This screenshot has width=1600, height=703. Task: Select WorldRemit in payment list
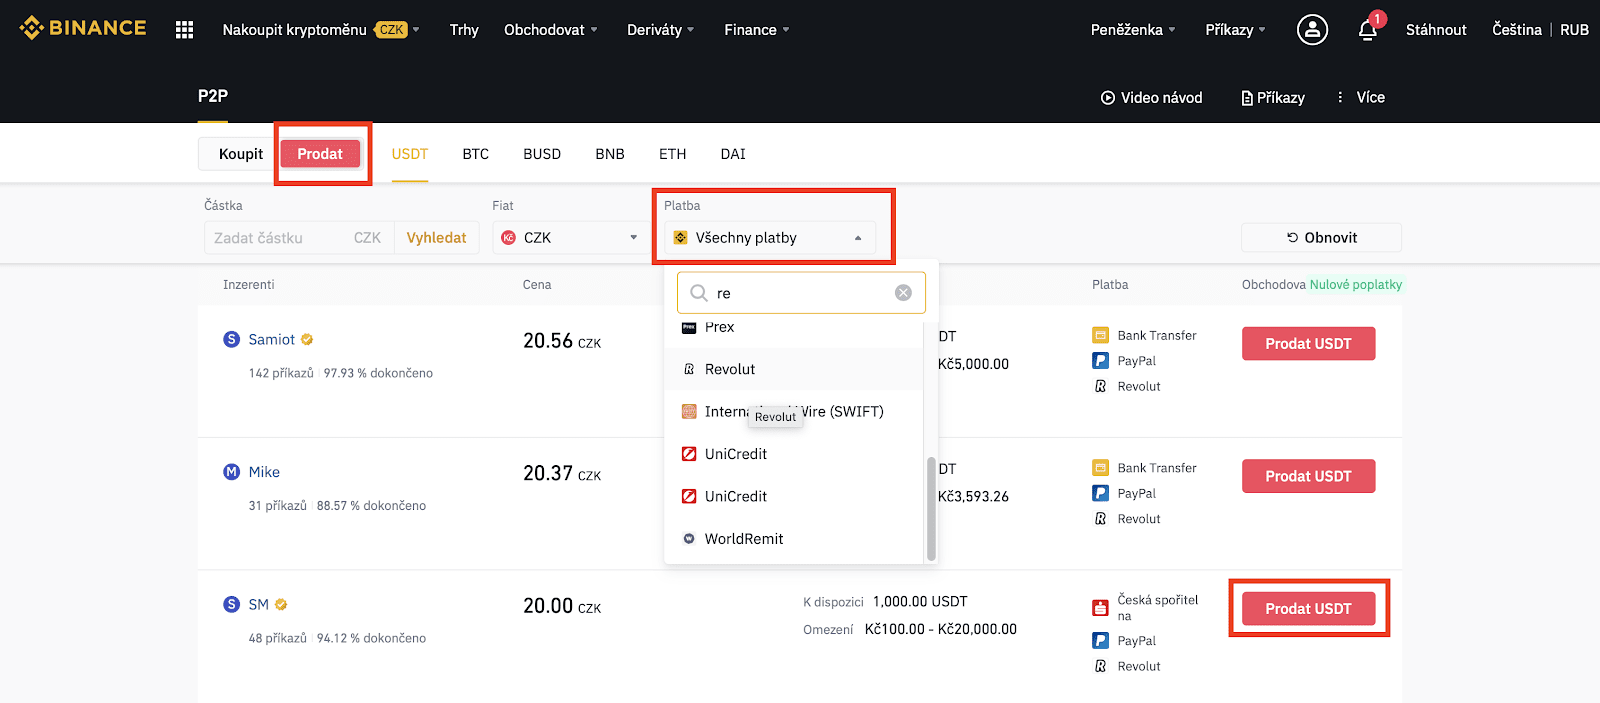coord(793,539)
